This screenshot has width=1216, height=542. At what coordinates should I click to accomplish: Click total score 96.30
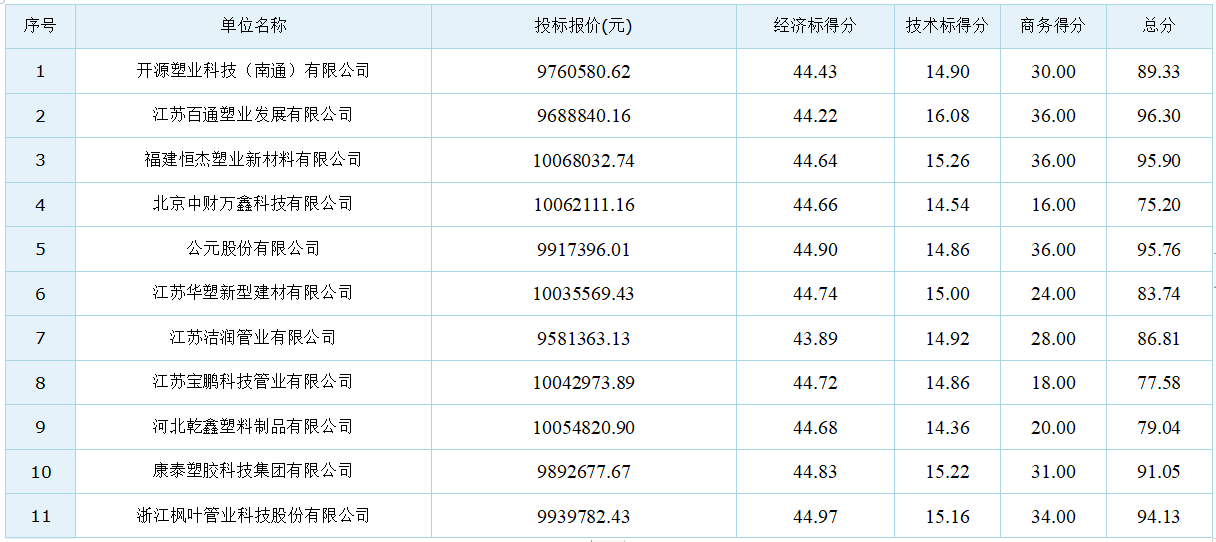coord(1159,116)
